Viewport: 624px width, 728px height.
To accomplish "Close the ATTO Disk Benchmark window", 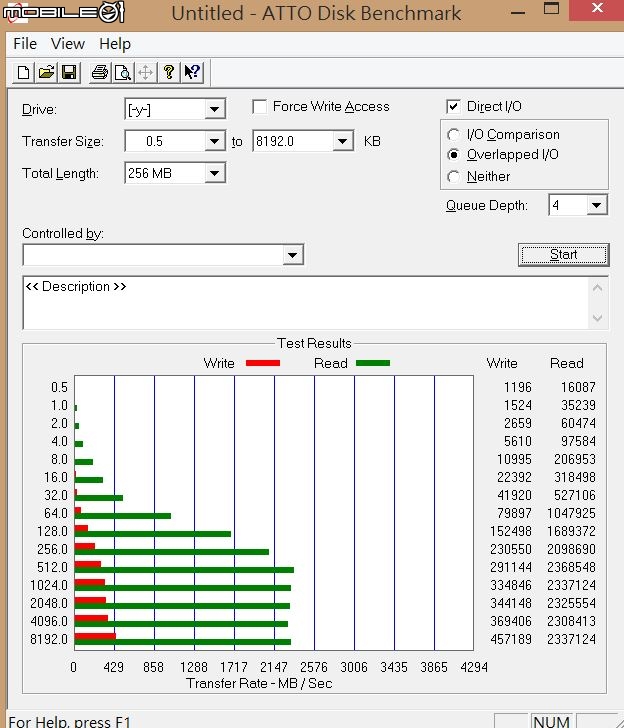I will (597, 9).
